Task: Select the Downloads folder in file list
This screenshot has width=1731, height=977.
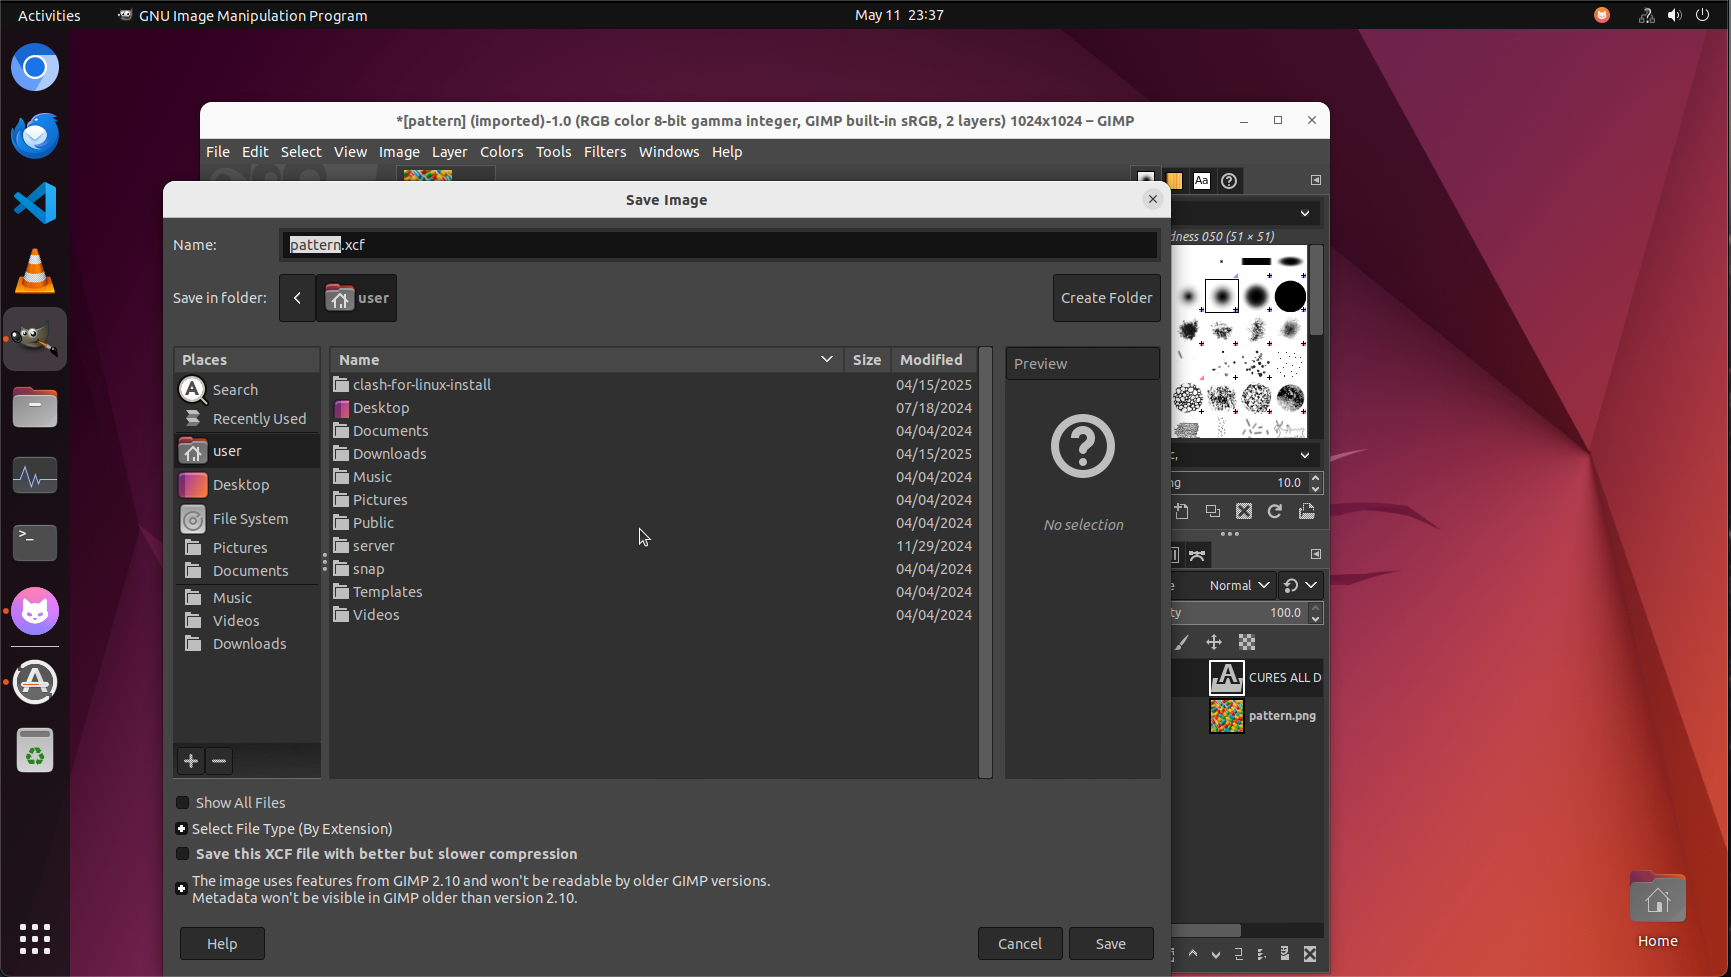Action: pos(655,454)
